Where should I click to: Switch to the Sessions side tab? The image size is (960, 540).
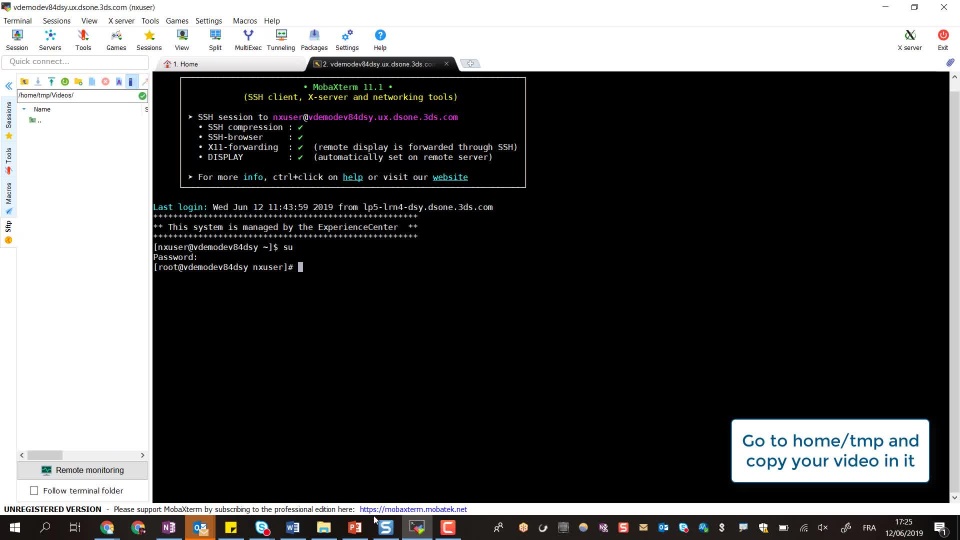click(x=9, y=120)
